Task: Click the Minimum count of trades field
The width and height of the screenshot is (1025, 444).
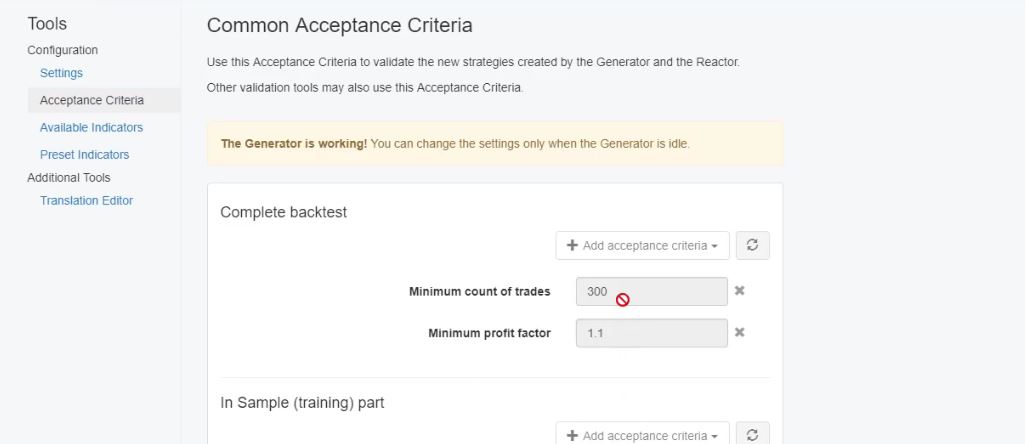Action: [651, 292]
